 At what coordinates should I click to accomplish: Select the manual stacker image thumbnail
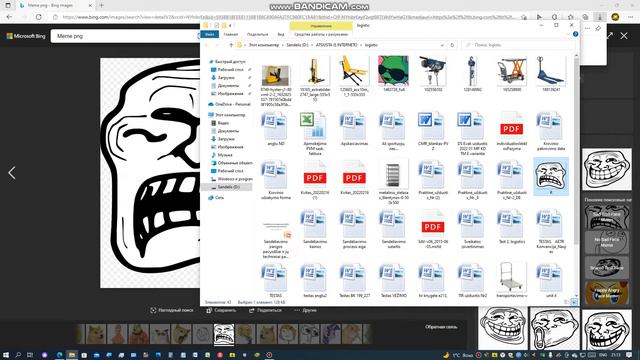315,71
